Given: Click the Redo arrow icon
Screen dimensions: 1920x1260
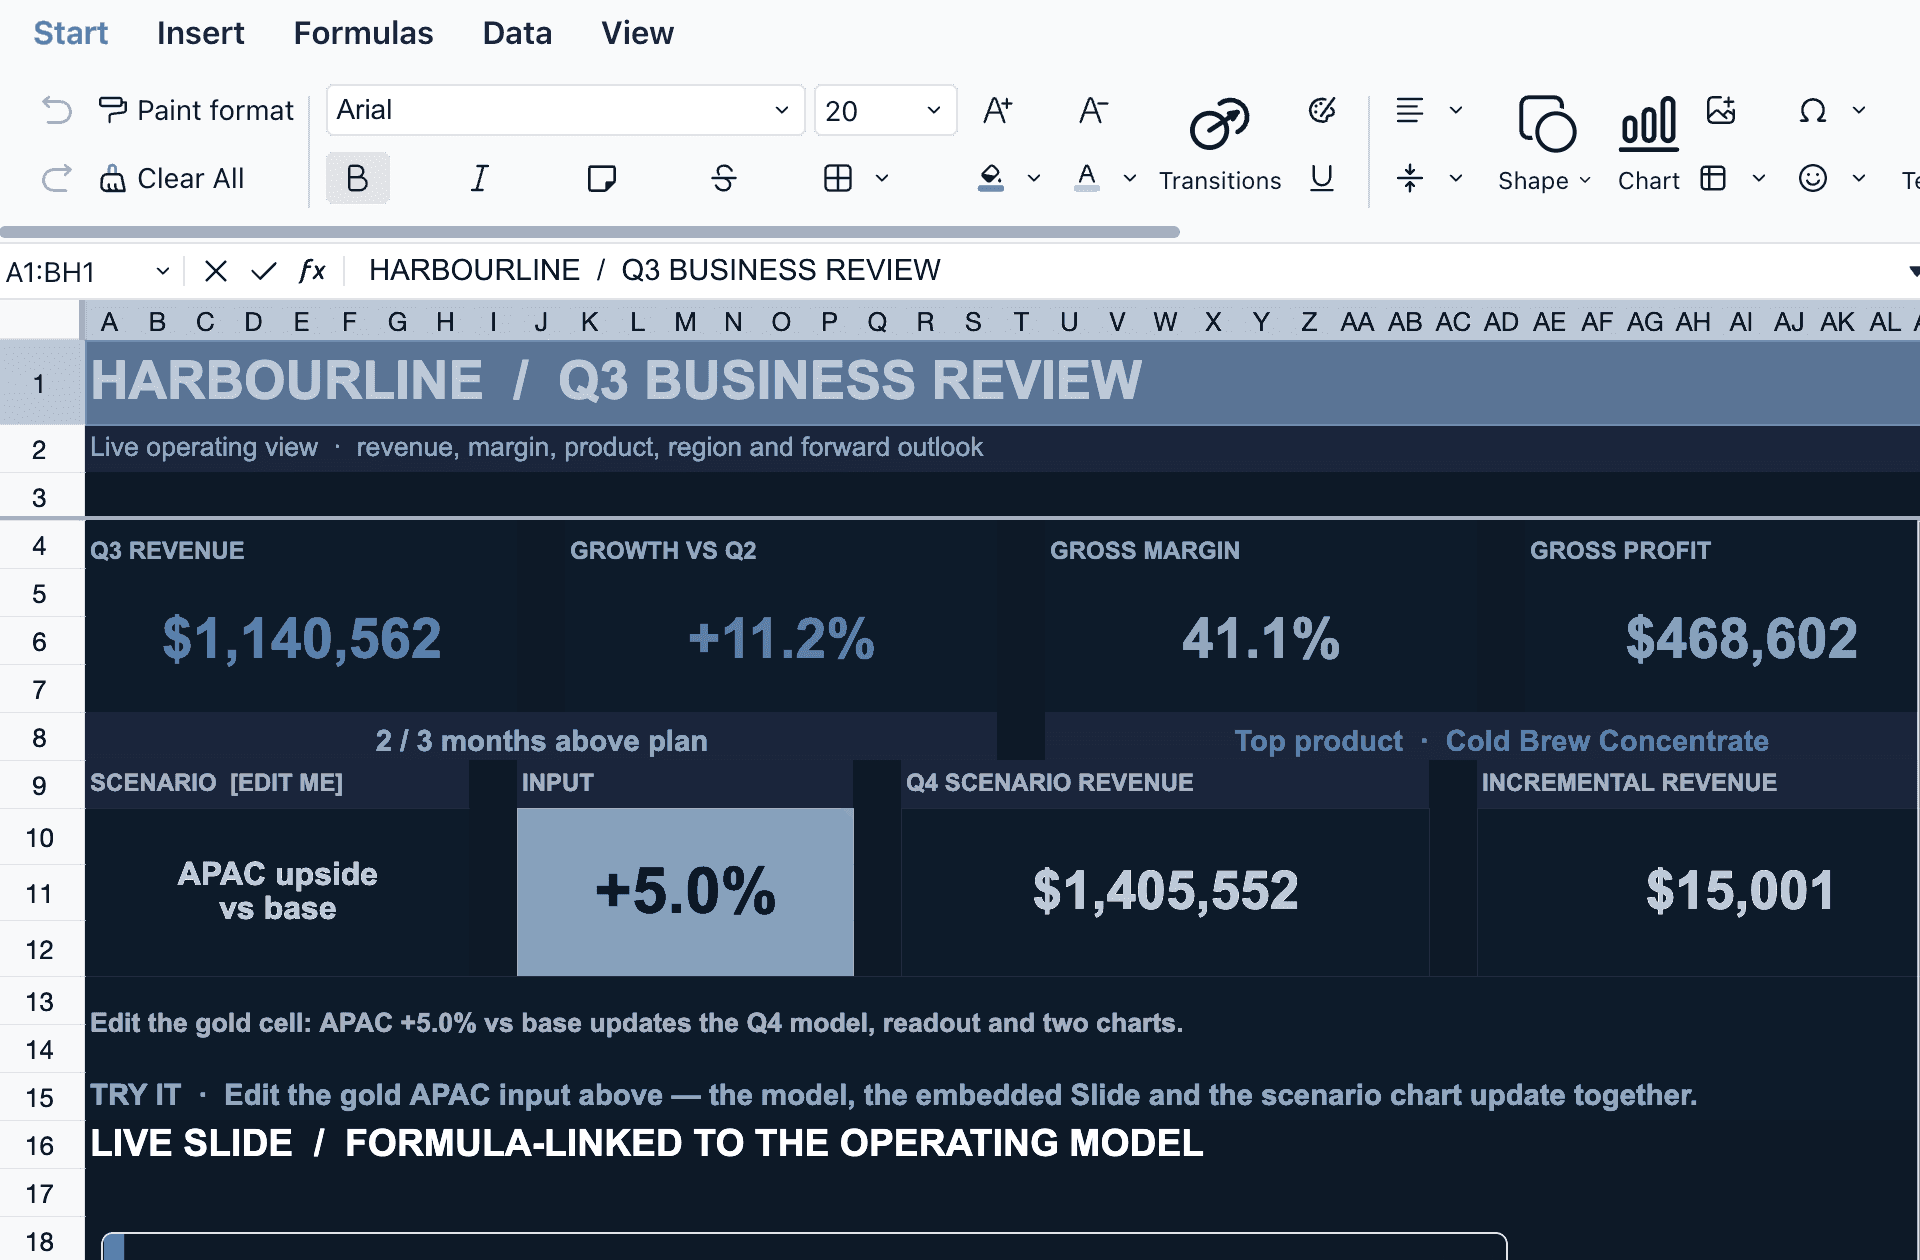Looking at the screenshot, I should coord(57,178).
